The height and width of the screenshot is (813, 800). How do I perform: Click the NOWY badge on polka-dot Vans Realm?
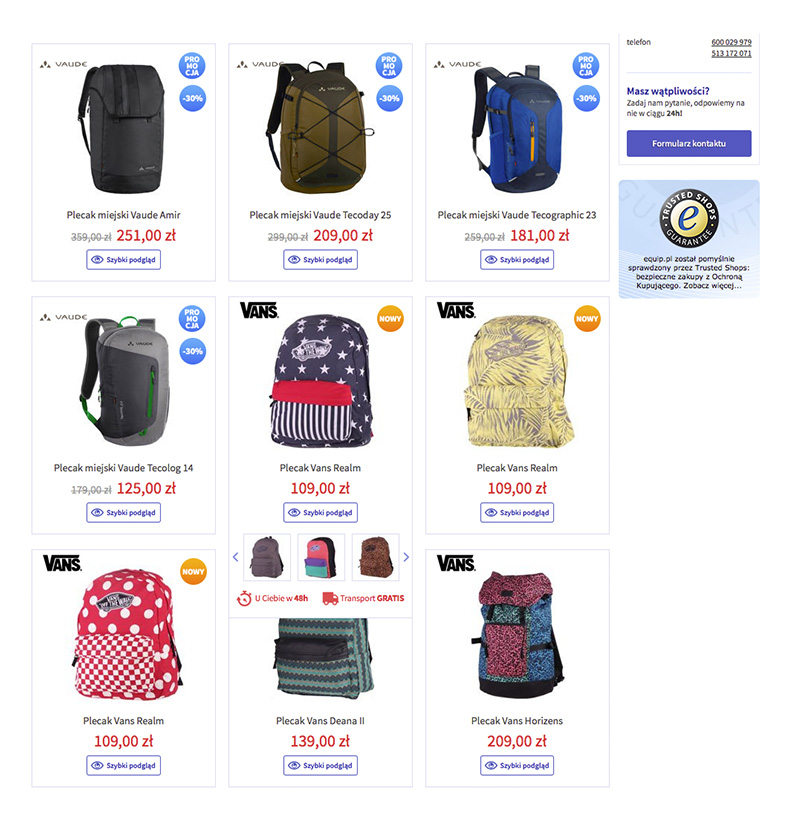click(193, 571)
